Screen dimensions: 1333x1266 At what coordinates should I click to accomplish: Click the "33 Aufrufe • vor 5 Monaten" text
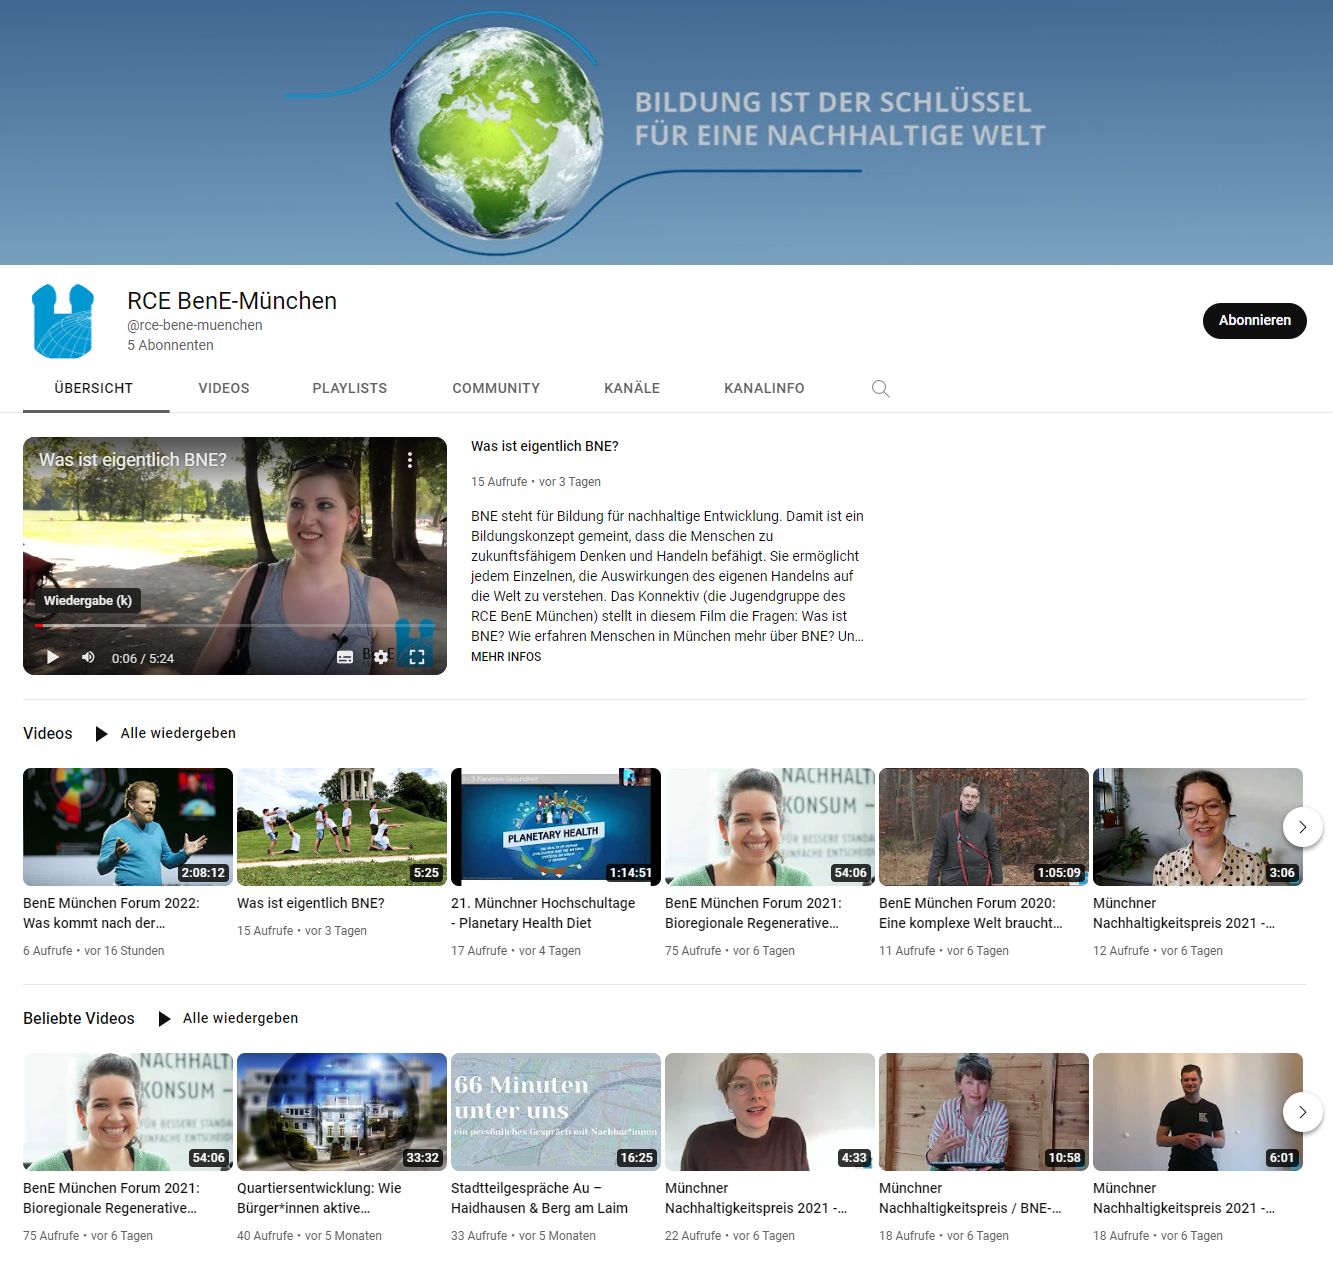[x=523, y=1236]
